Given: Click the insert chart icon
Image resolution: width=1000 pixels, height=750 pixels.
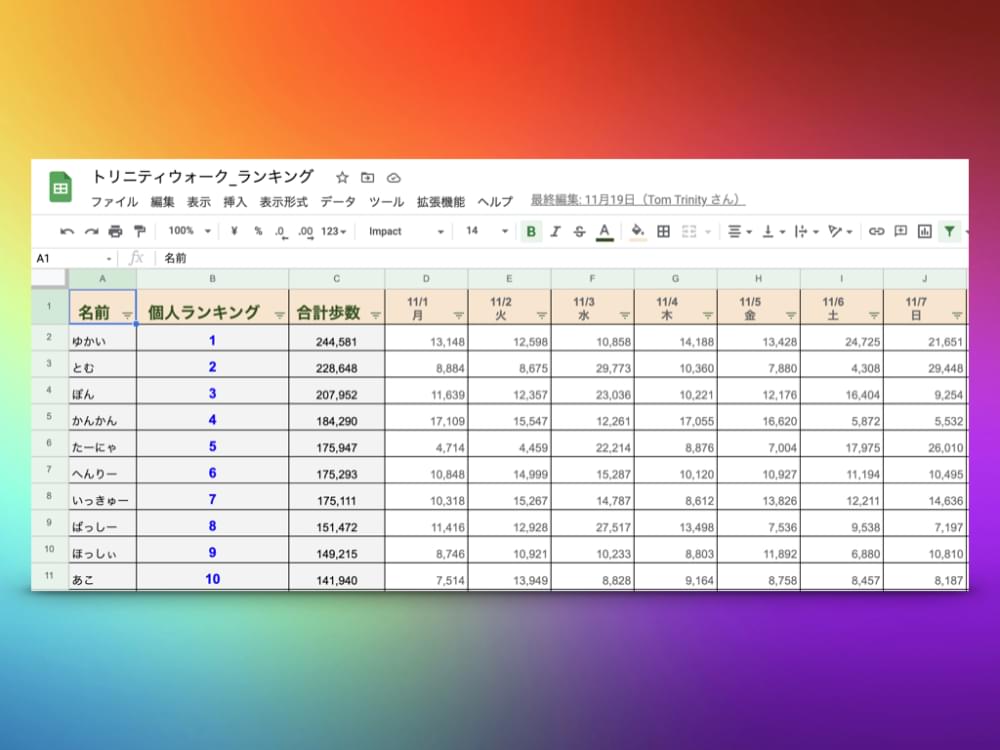Looking at the screenshot, I should tap(925, 231).
